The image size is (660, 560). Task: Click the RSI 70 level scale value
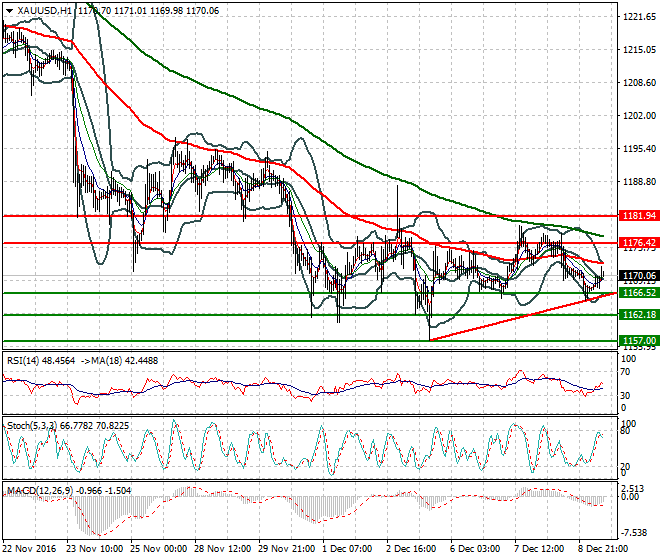(625, 372)
